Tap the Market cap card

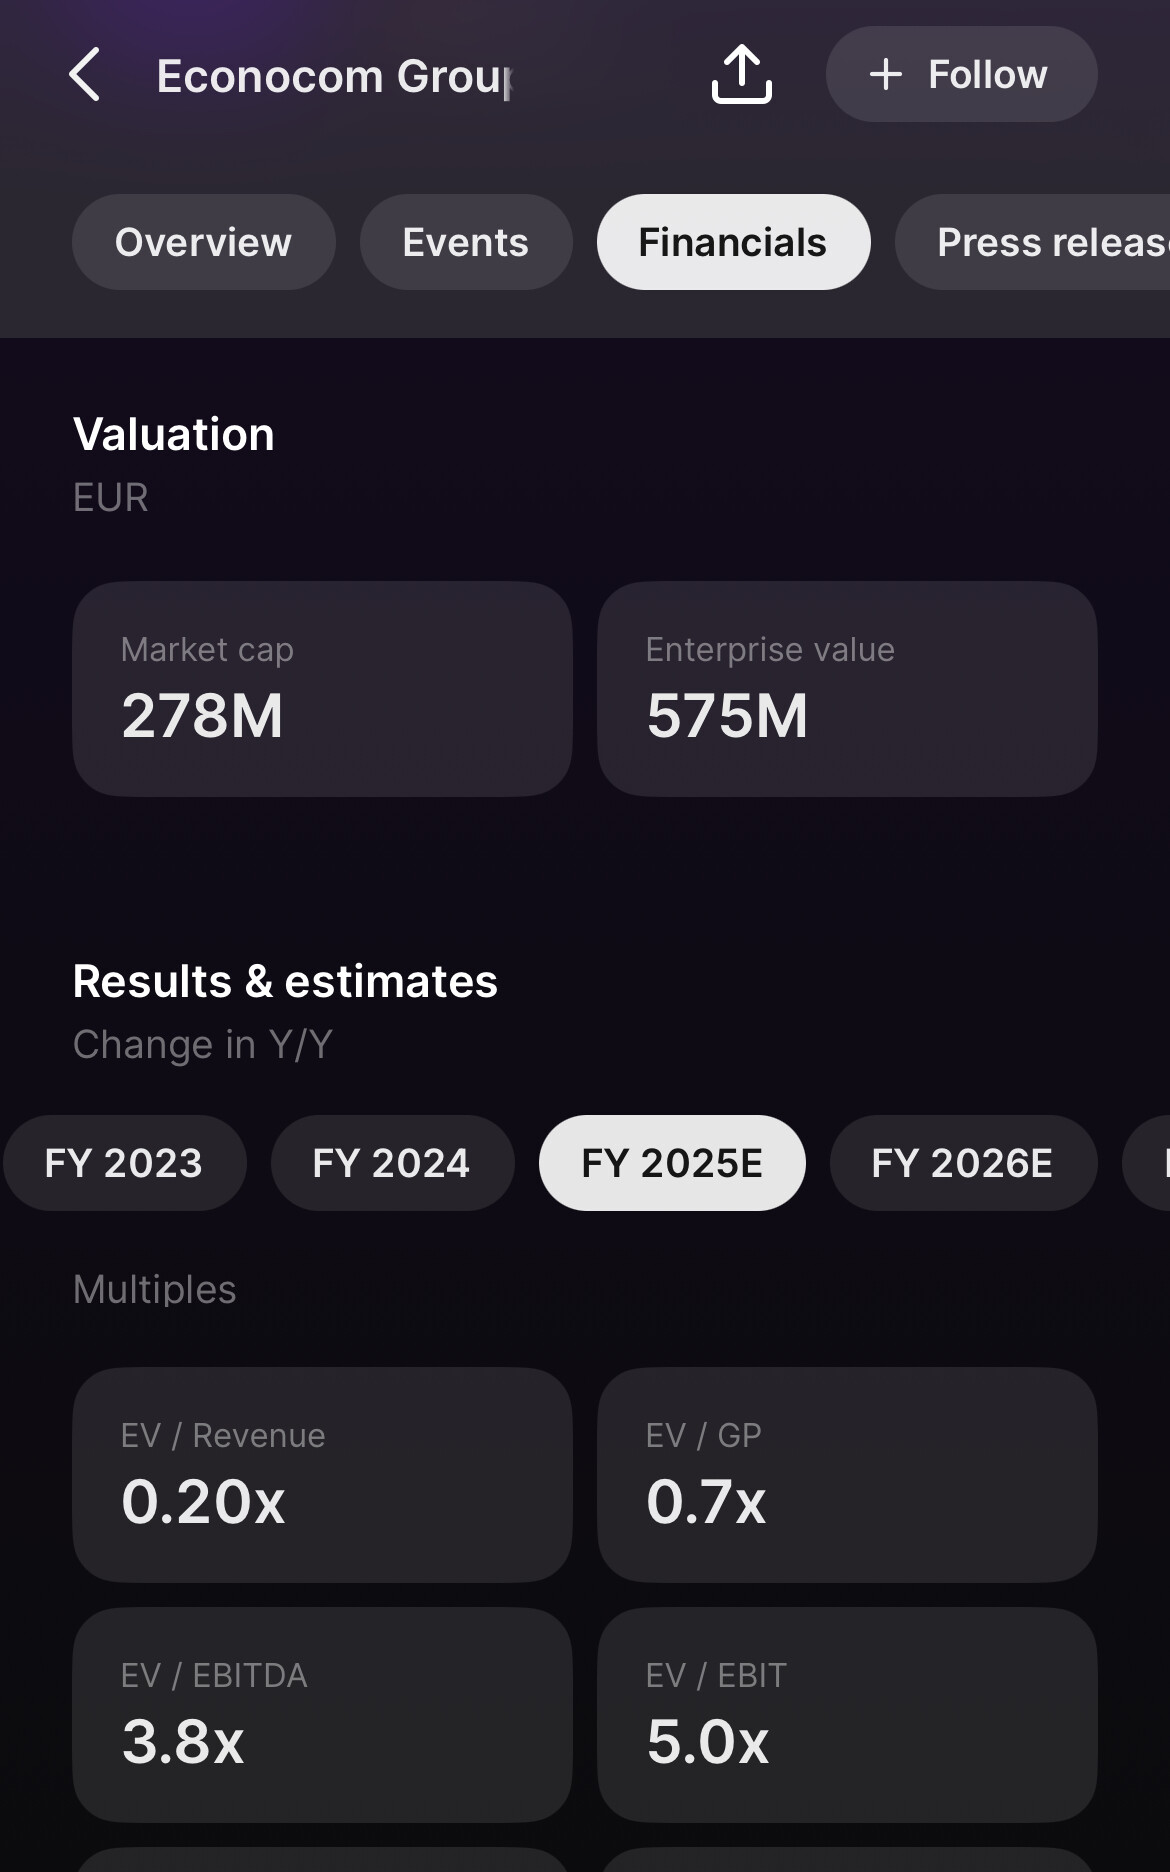322,689
